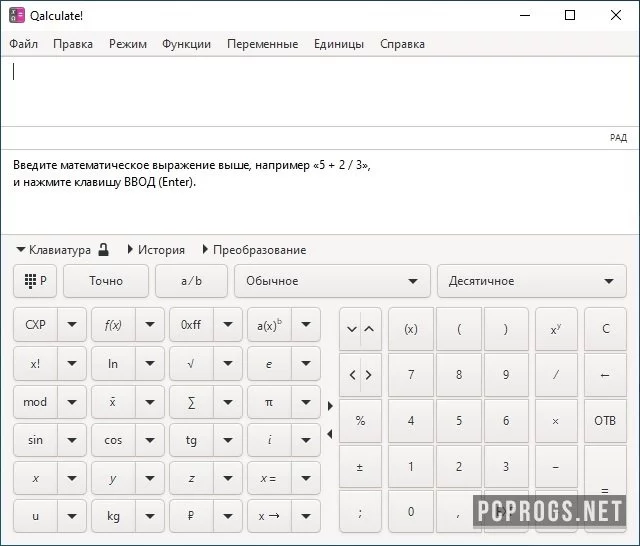This screenshot has height=546, width=640.
Task: Collapse the Клавиатура keypad section
Action: point(53,250)
